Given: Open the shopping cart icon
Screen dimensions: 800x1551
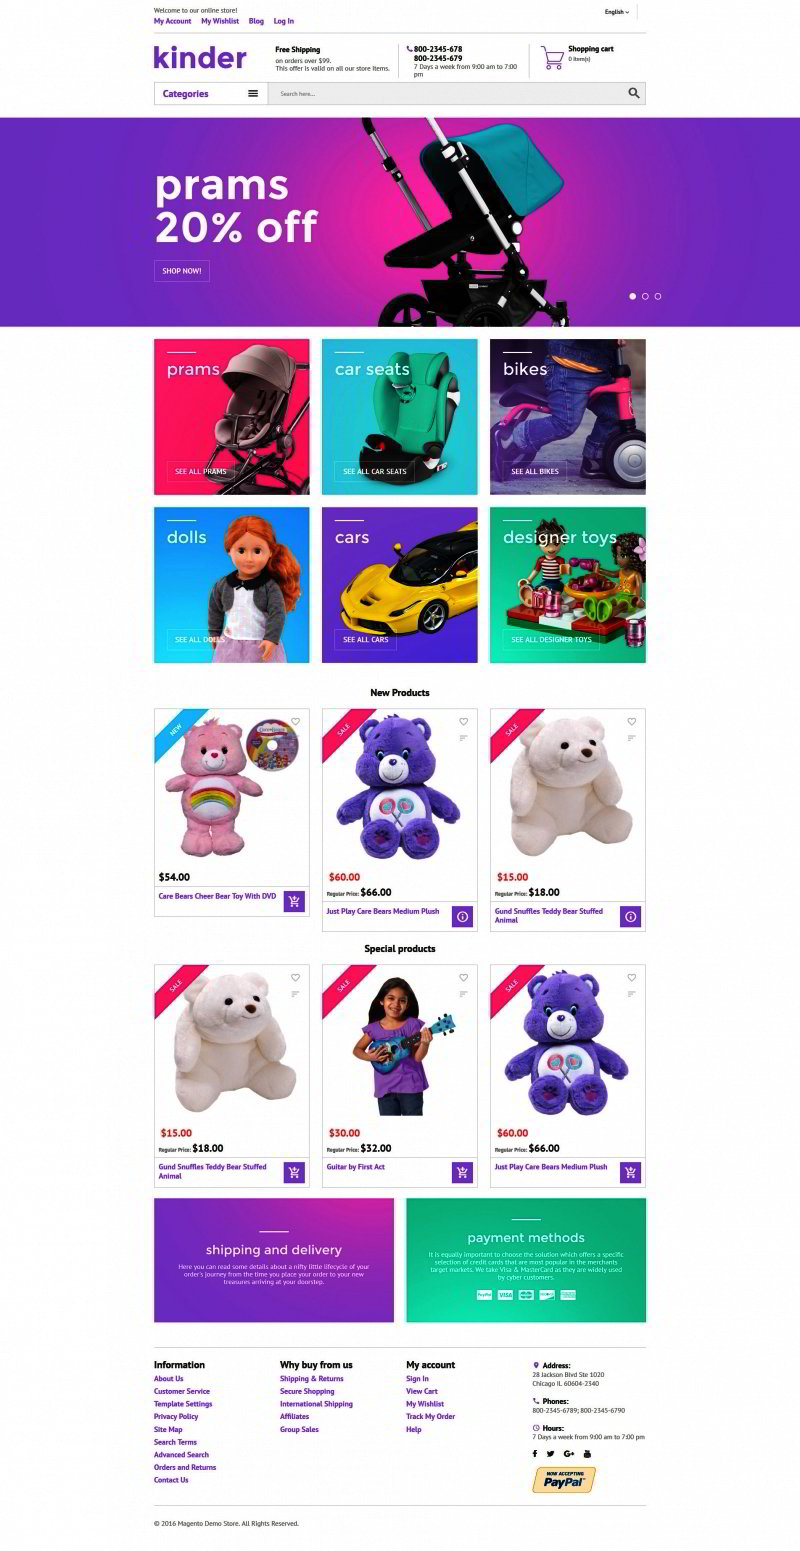Looking at the screenshot, I should [x=552, y=57].
